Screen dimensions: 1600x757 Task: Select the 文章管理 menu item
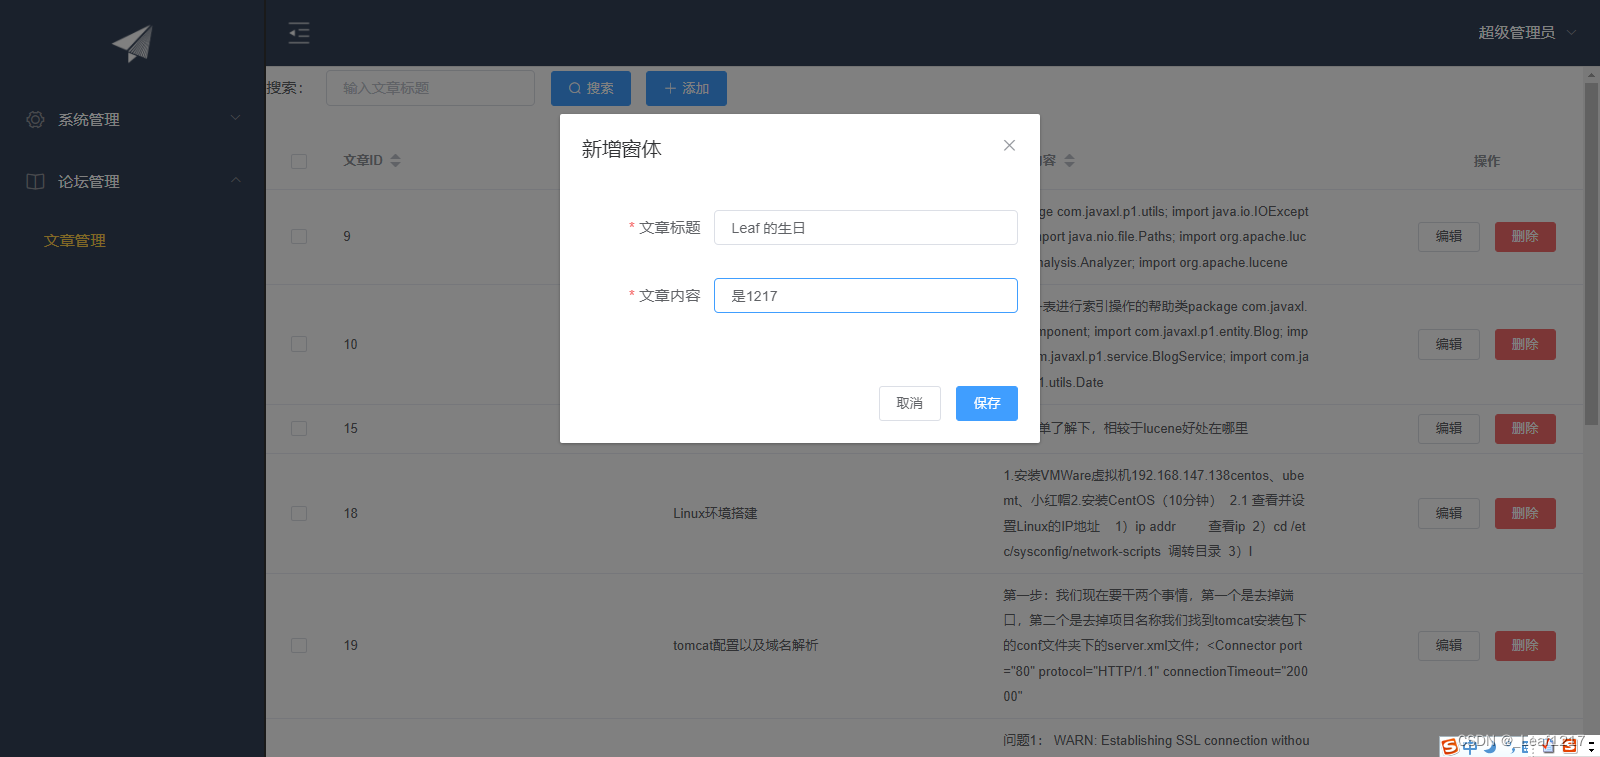[75, 240]
